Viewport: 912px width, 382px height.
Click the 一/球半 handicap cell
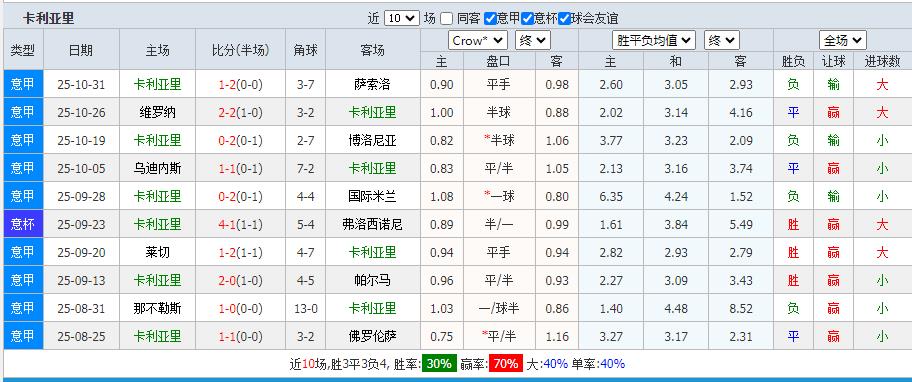click(x=498, y=308)
